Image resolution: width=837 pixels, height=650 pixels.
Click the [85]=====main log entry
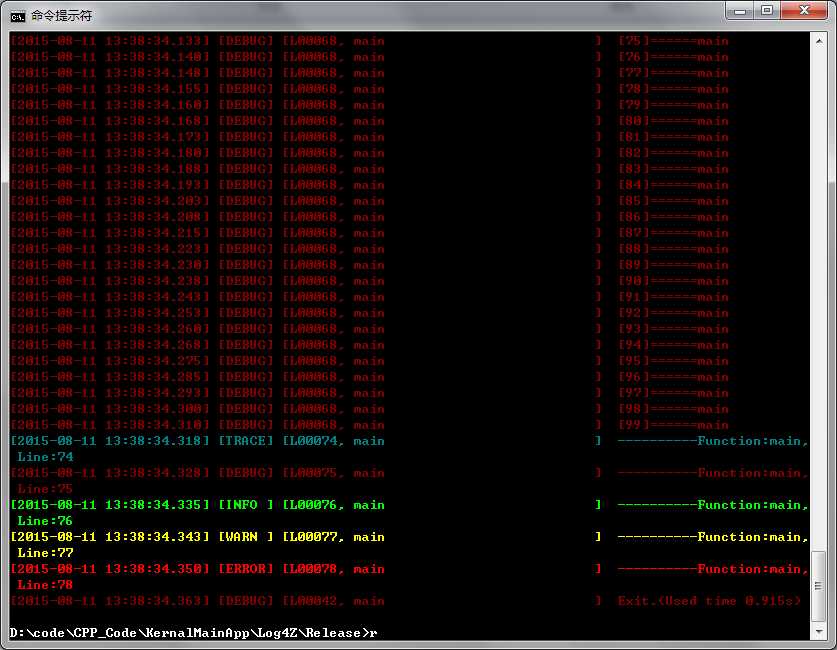pos(673,201)
